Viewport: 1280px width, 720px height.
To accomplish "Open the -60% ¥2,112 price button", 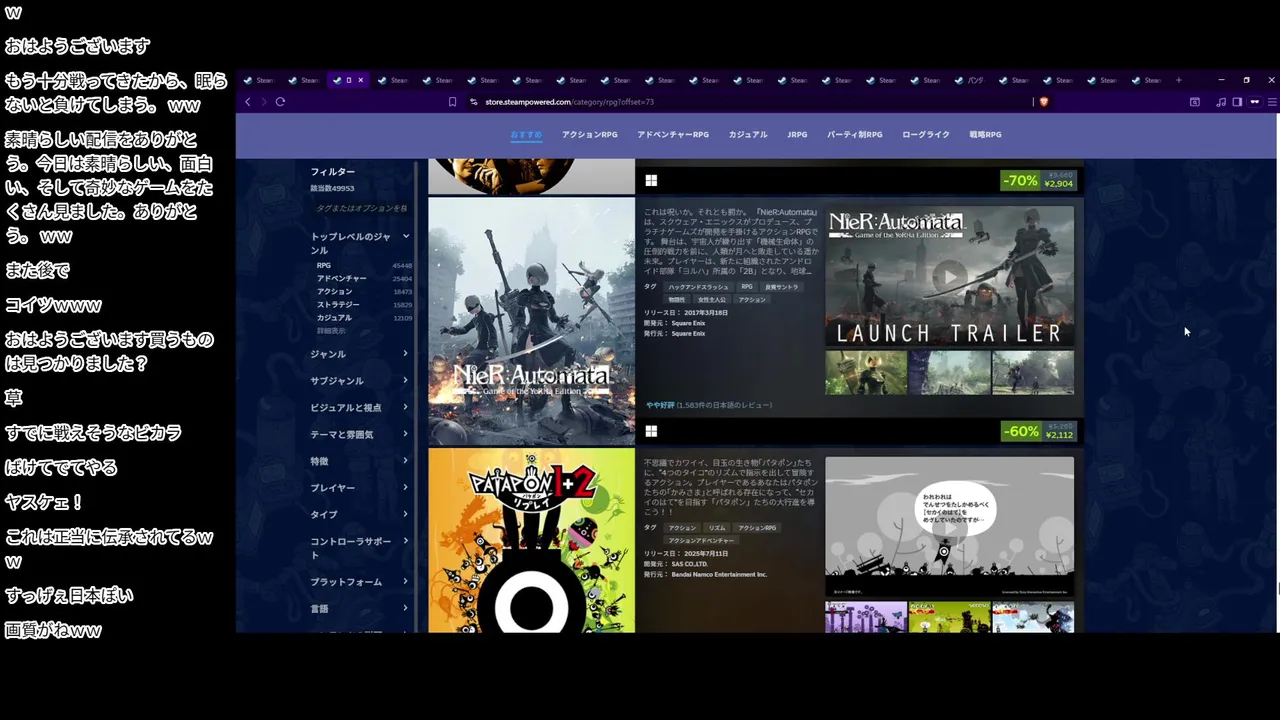I will pyautogui.click(x=1038, y=431).
